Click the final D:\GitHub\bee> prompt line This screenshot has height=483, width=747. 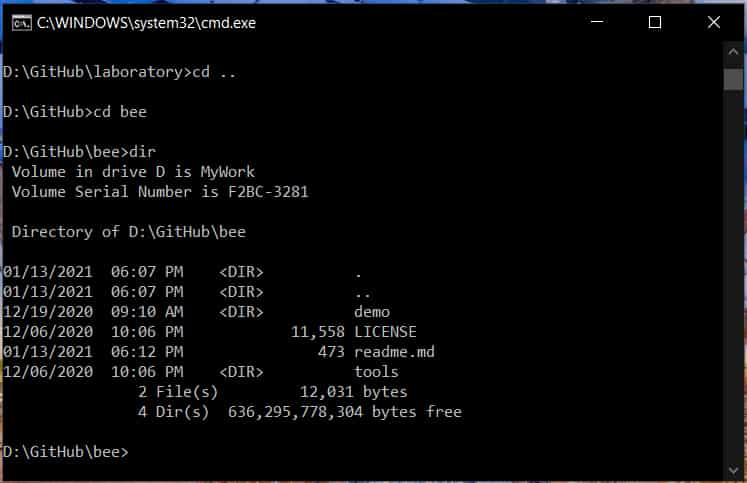tap(66, 452)
